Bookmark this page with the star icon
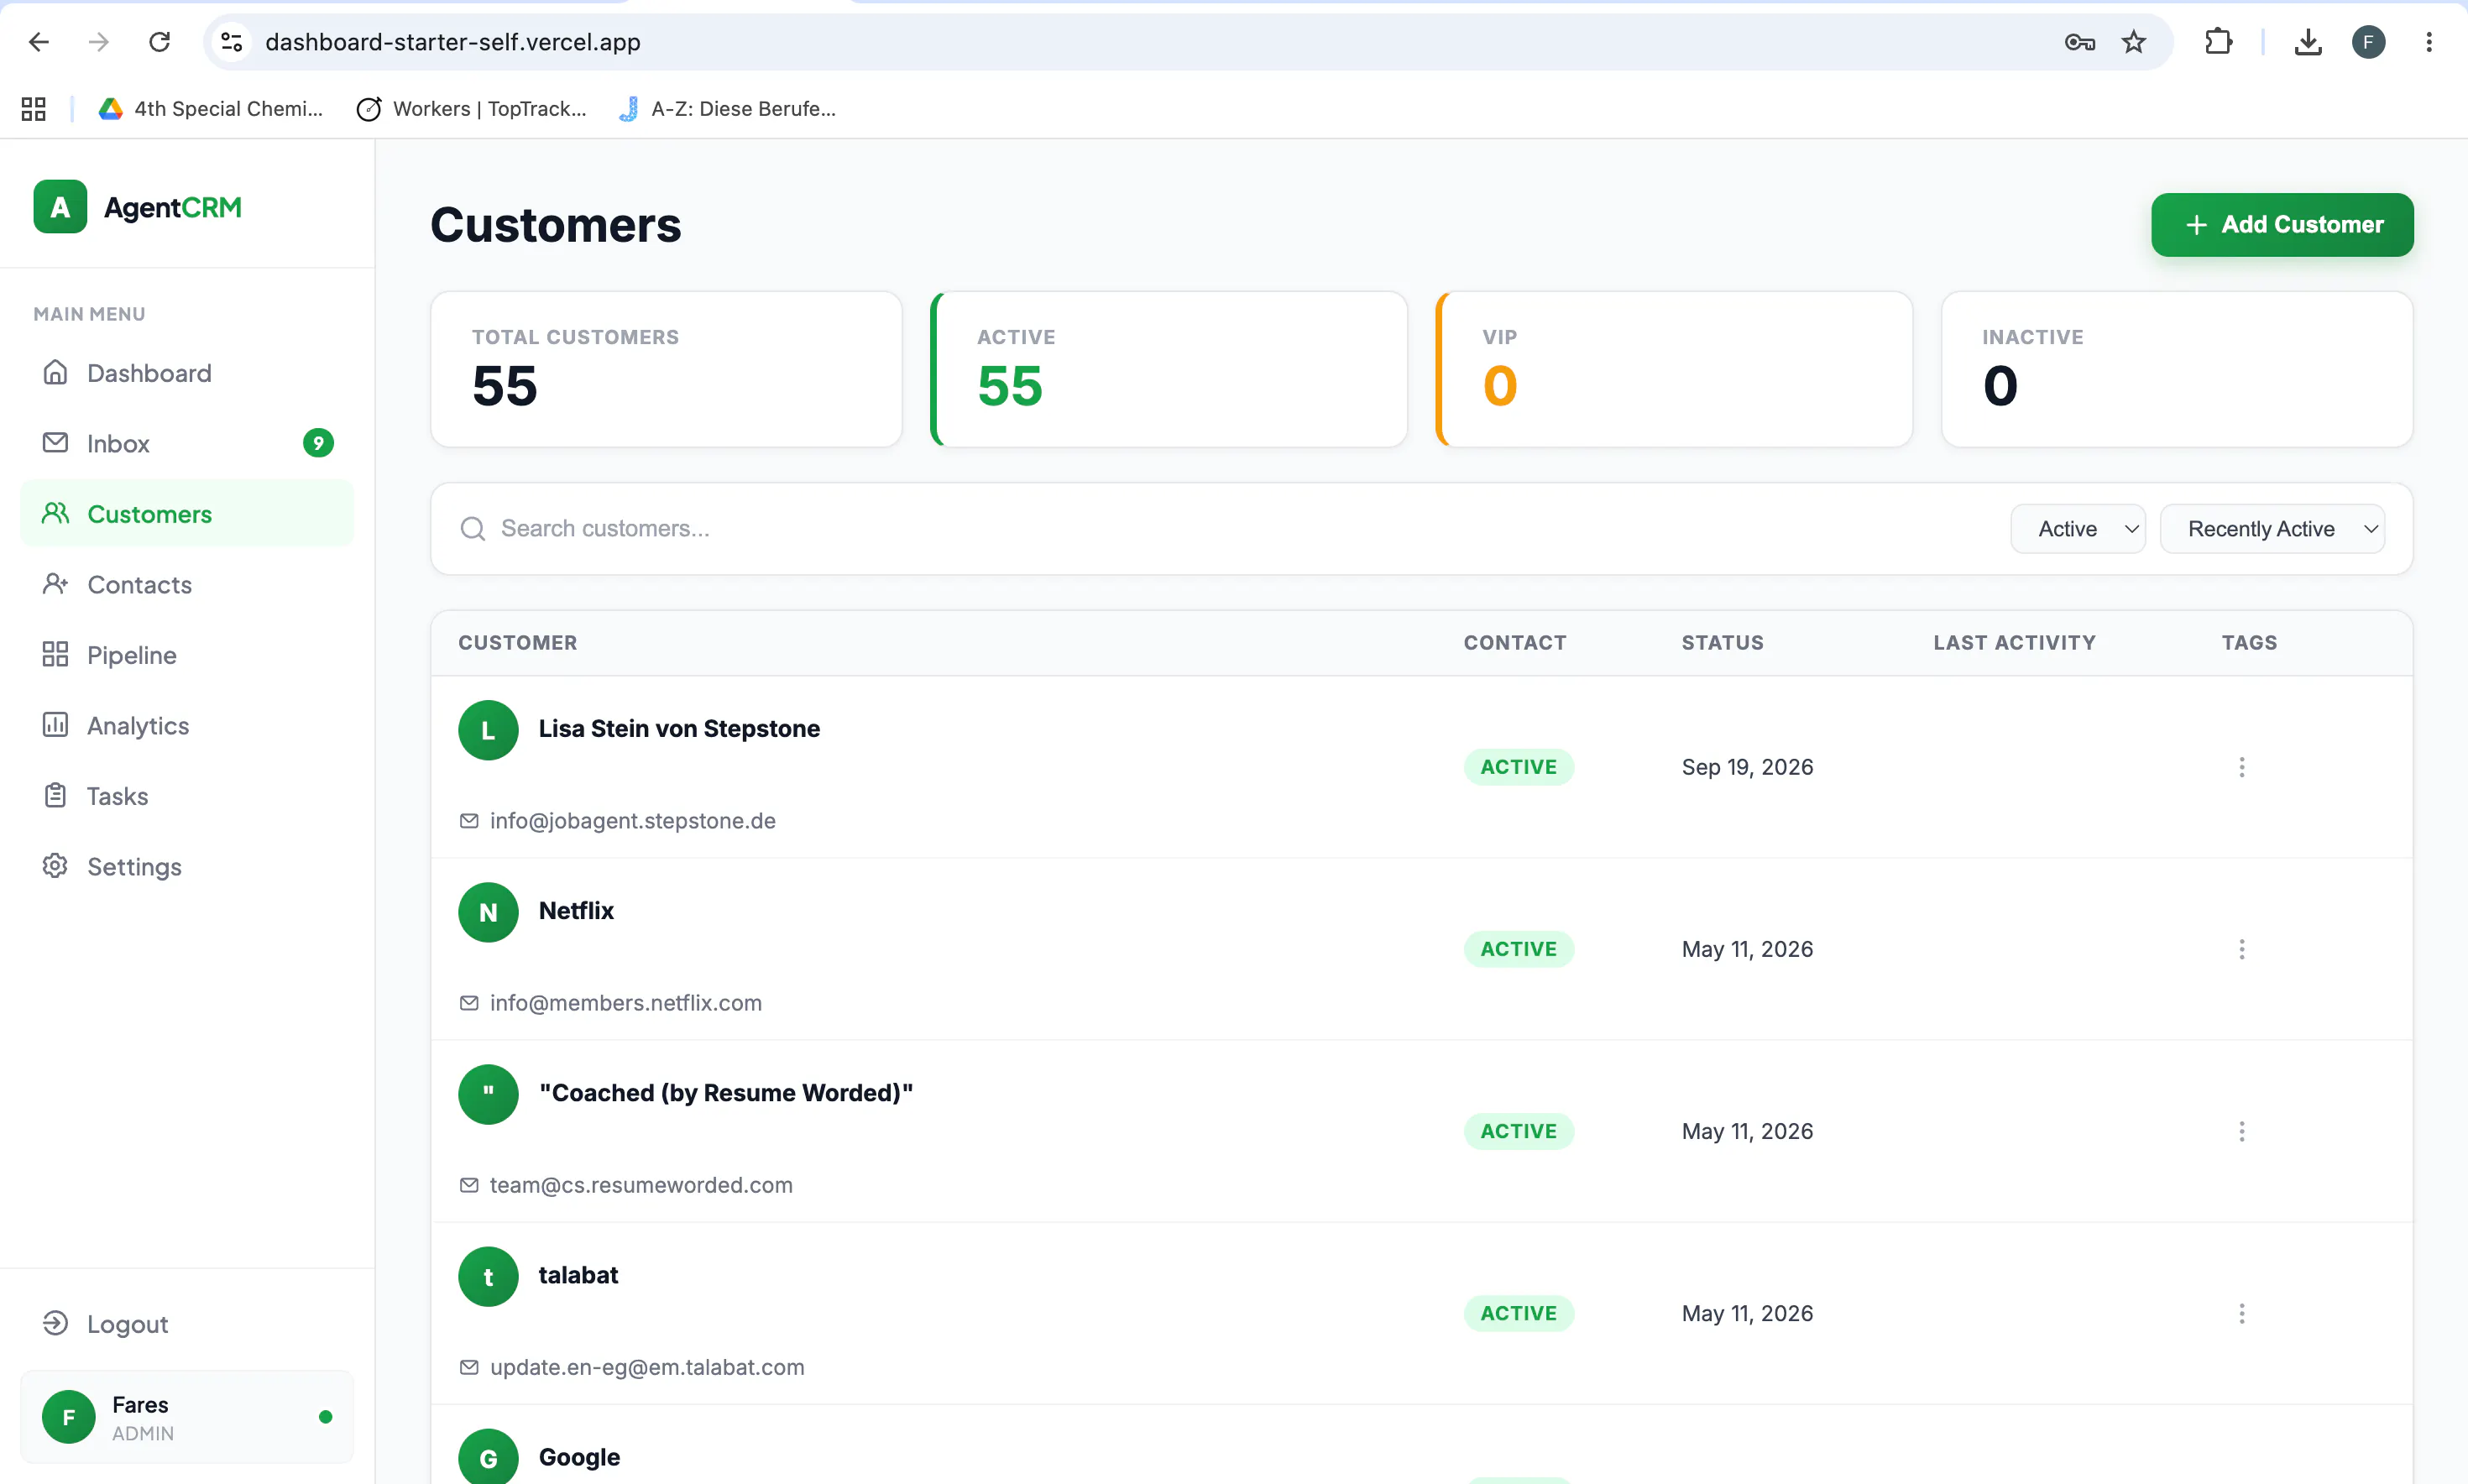The width and height of the screenshot is (2468, 1484). (x=2133, y=42)
